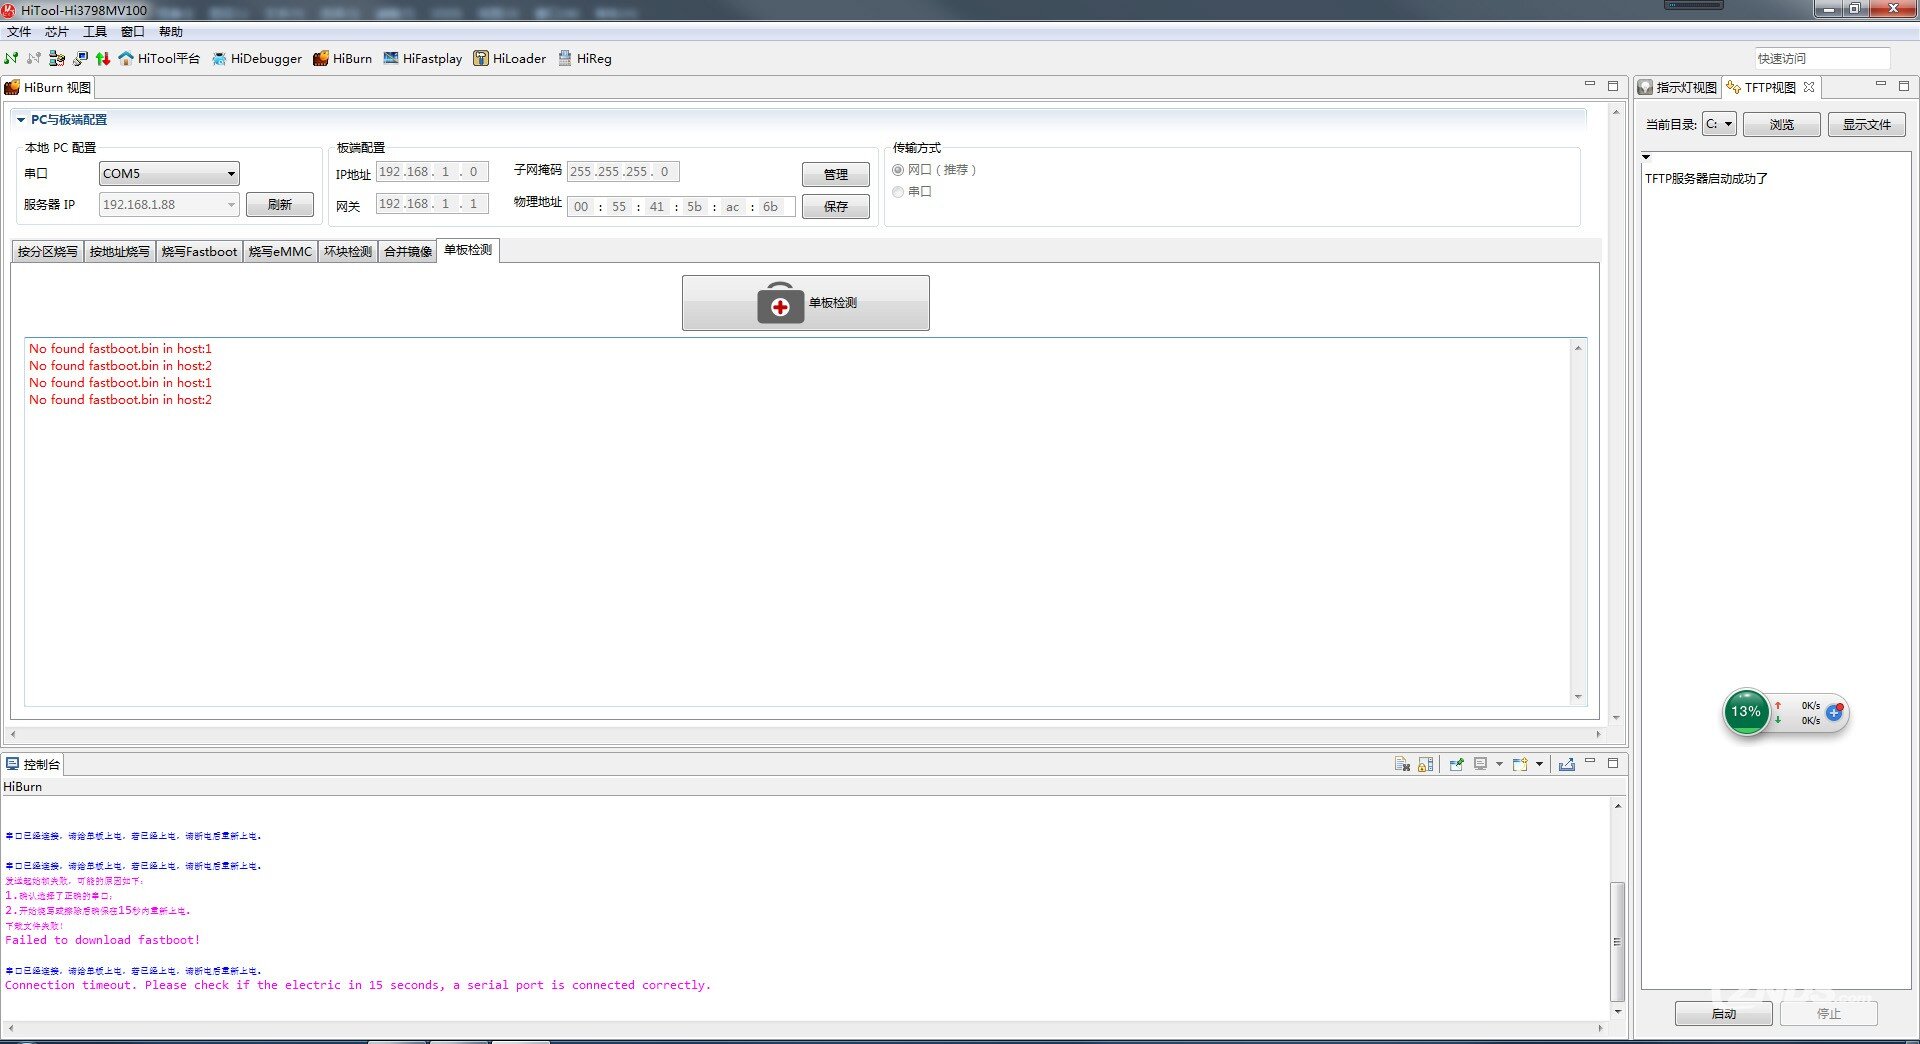Select the 控制台 tab
This screenshot has height=1044, width=1920.
click(x=33, y=764)
